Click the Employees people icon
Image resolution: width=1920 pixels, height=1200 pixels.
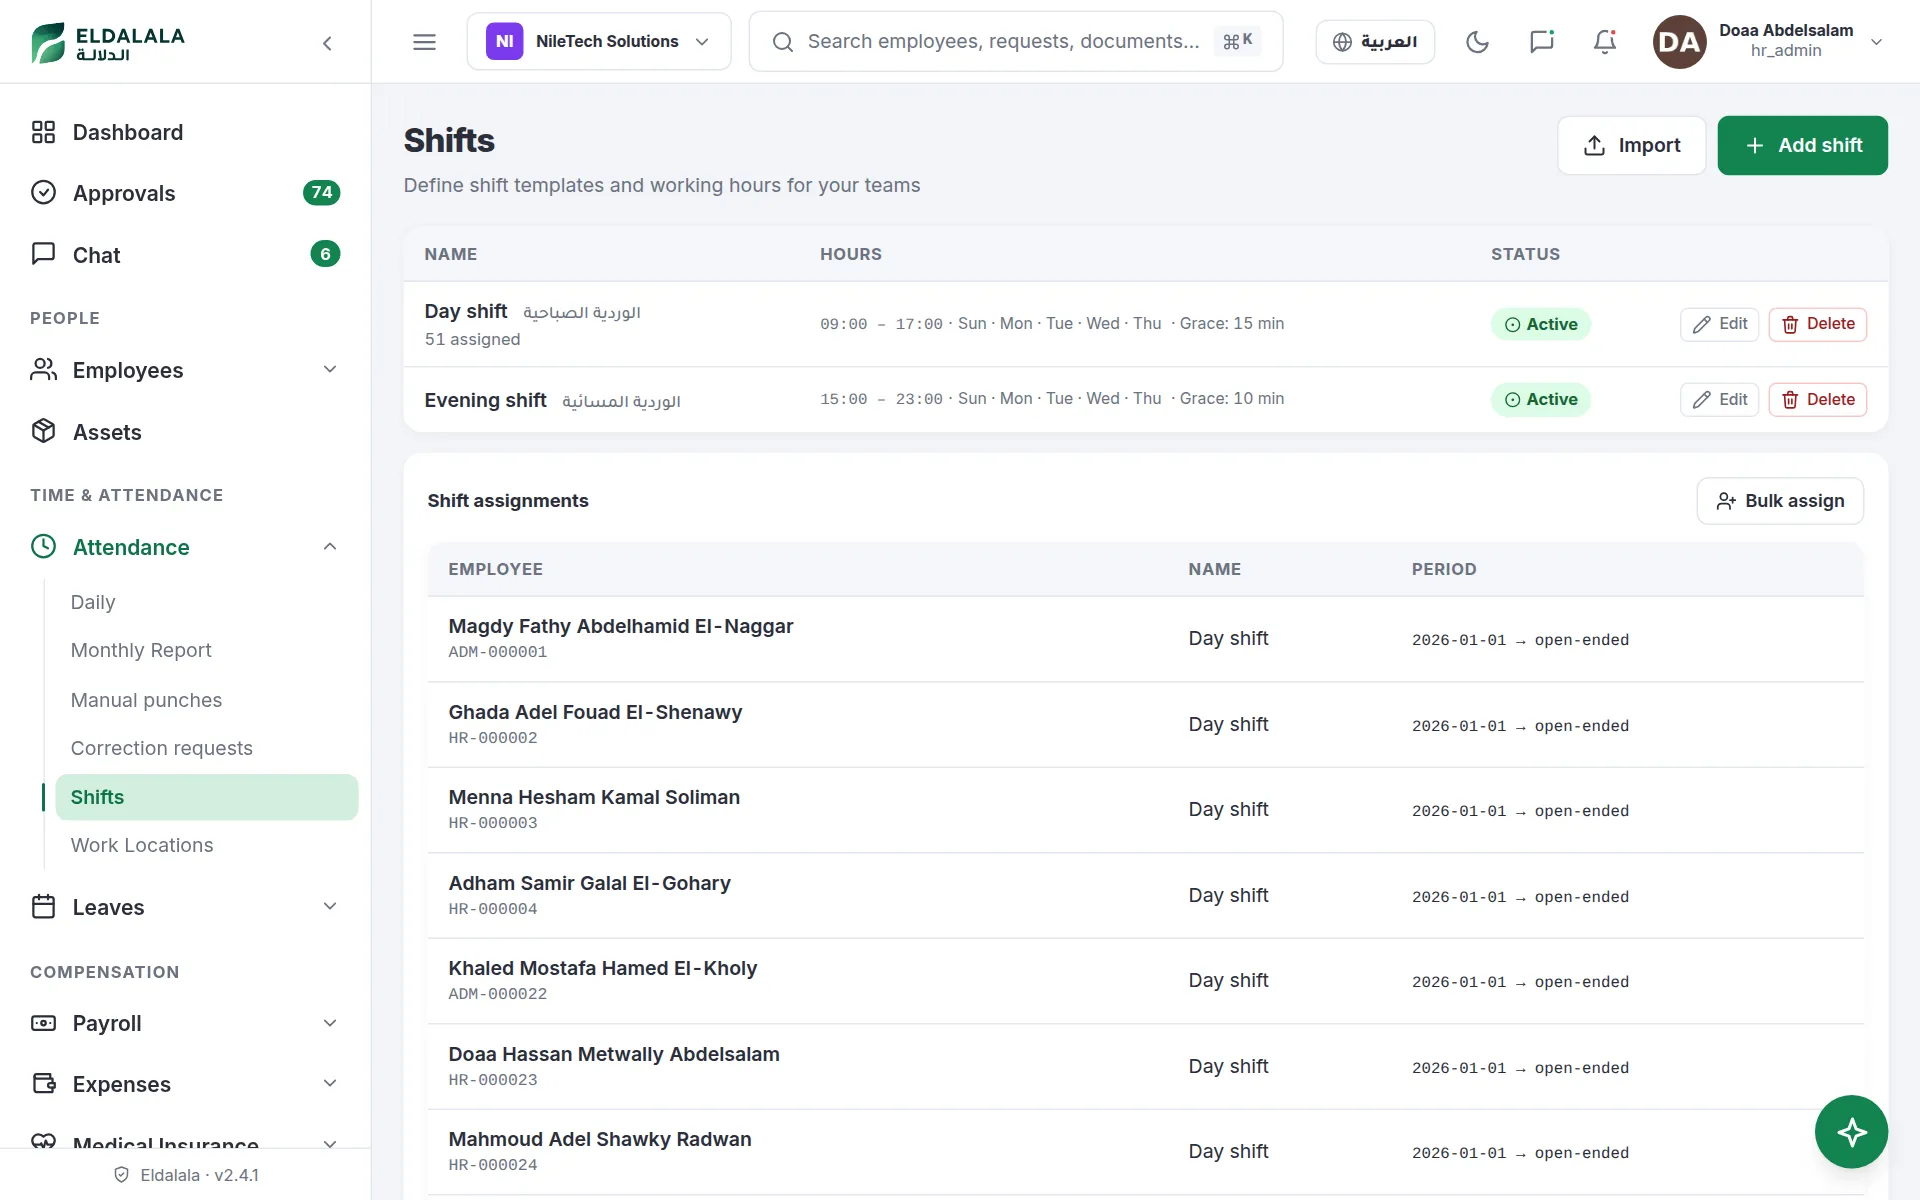[43, 370]
